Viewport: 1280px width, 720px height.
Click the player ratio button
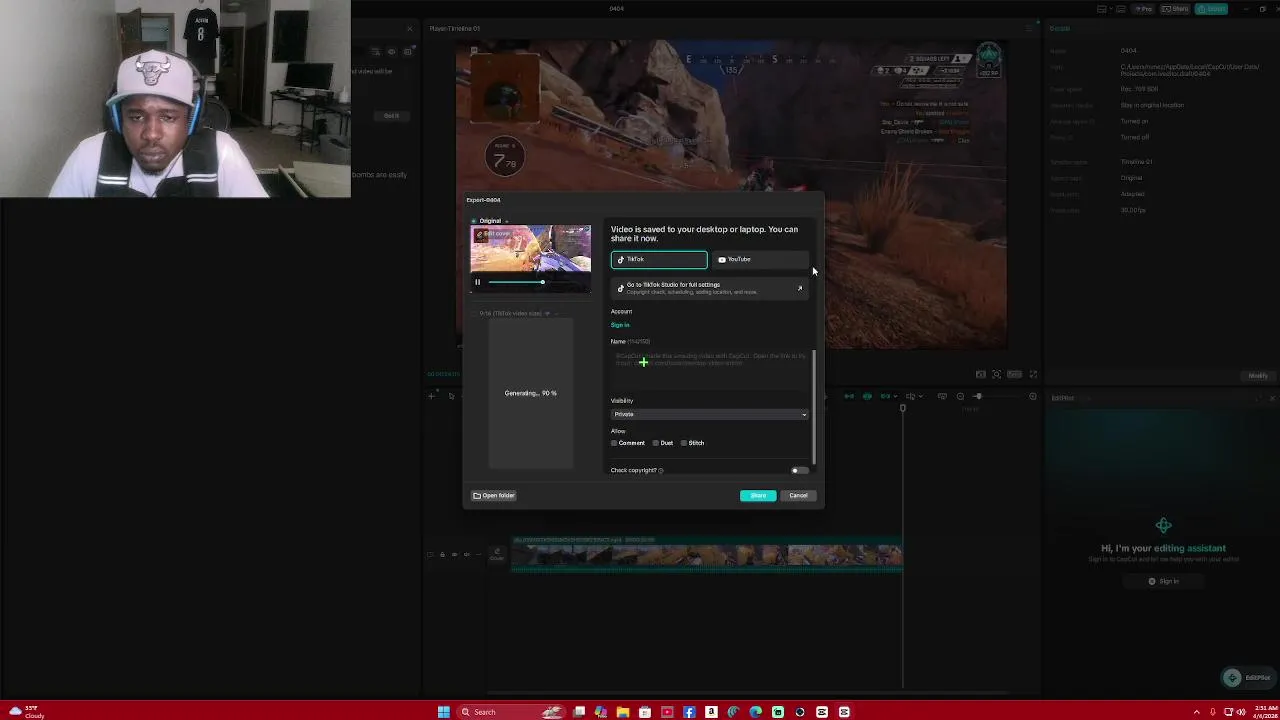(1015, 374)
